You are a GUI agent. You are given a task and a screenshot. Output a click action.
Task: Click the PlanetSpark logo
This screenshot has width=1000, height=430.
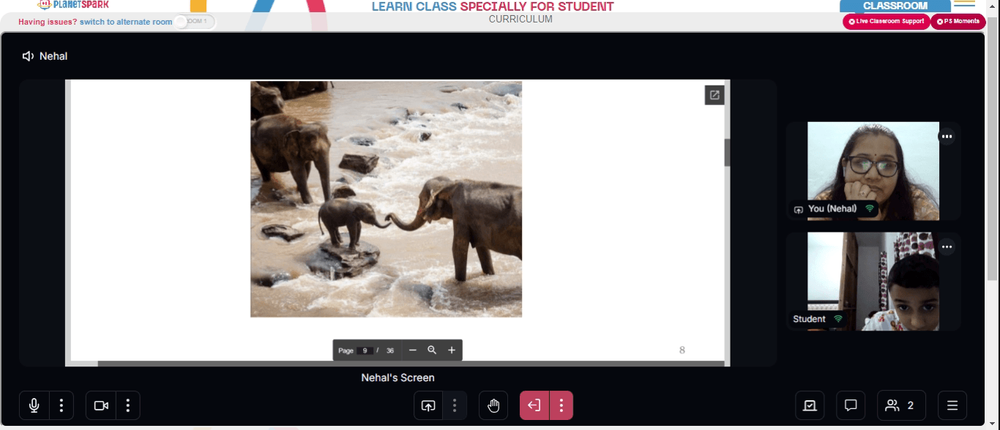[x=73, y=4]
